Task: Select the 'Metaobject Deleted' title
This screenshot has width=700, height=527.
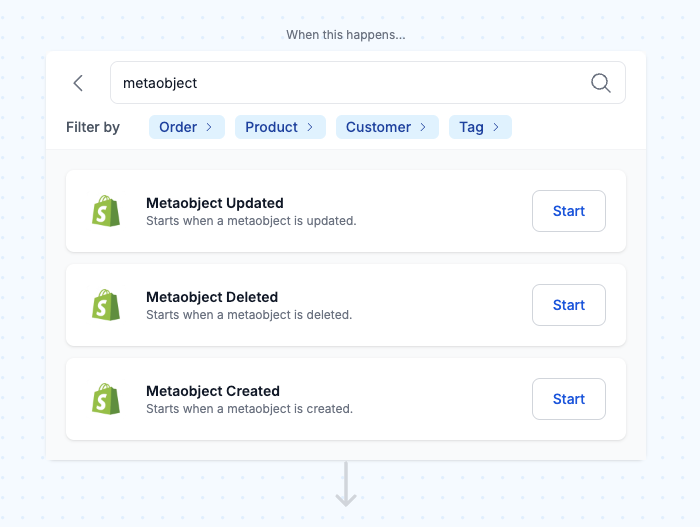Action: [212, 297]
